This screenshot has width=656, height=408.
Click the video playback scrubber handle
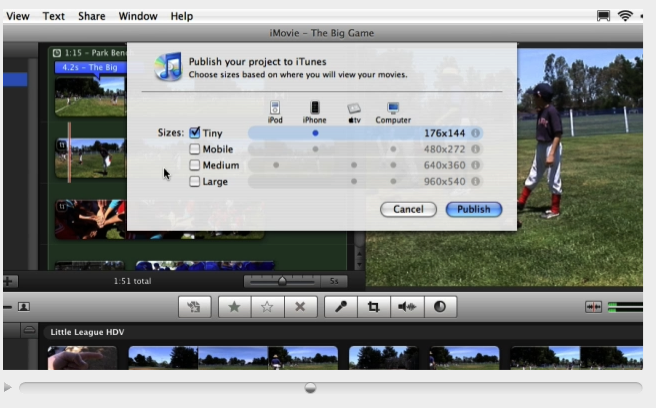tap(310, 388)
